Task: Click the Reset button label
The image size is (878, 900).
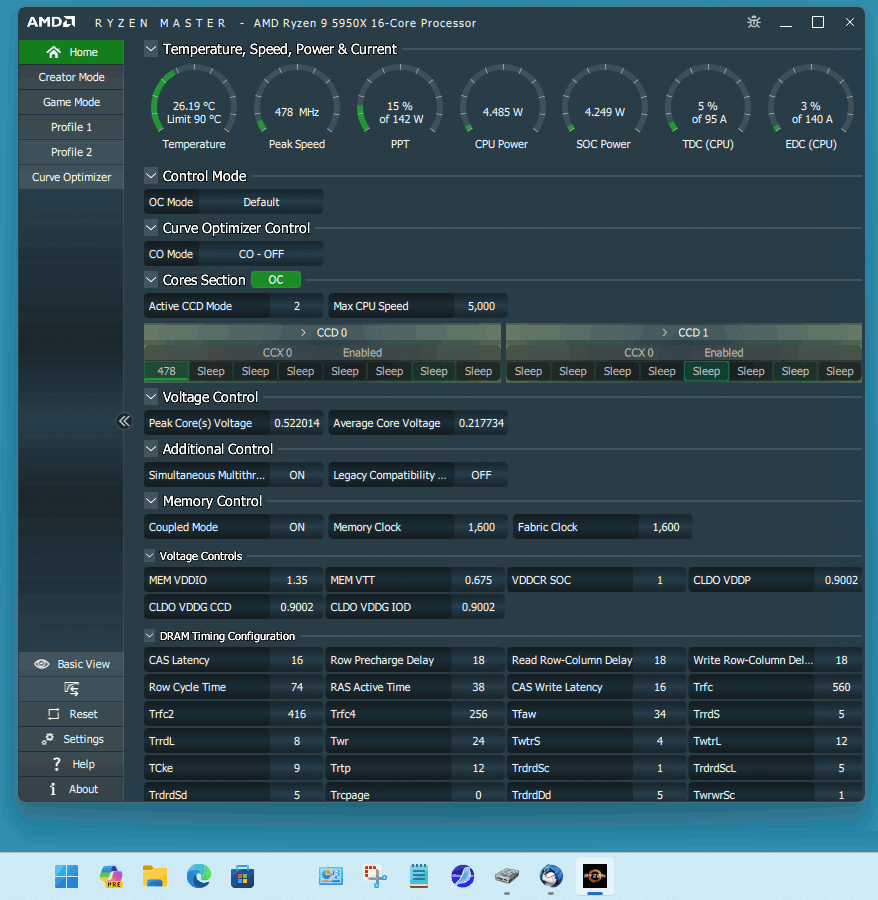Action: [x=83, y=714]
